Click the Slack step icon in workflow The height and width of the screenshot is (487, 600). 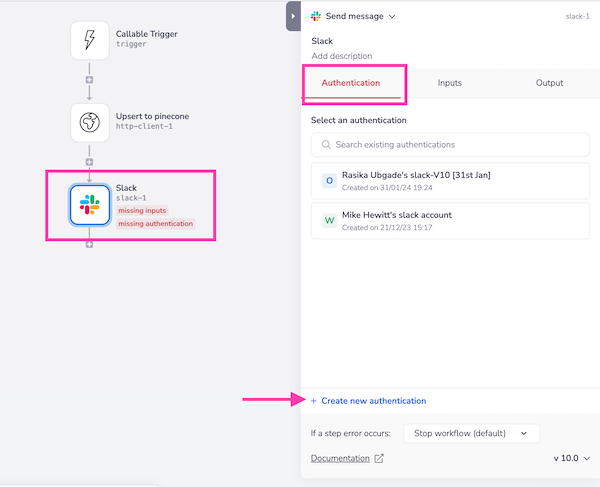(89, 204)
